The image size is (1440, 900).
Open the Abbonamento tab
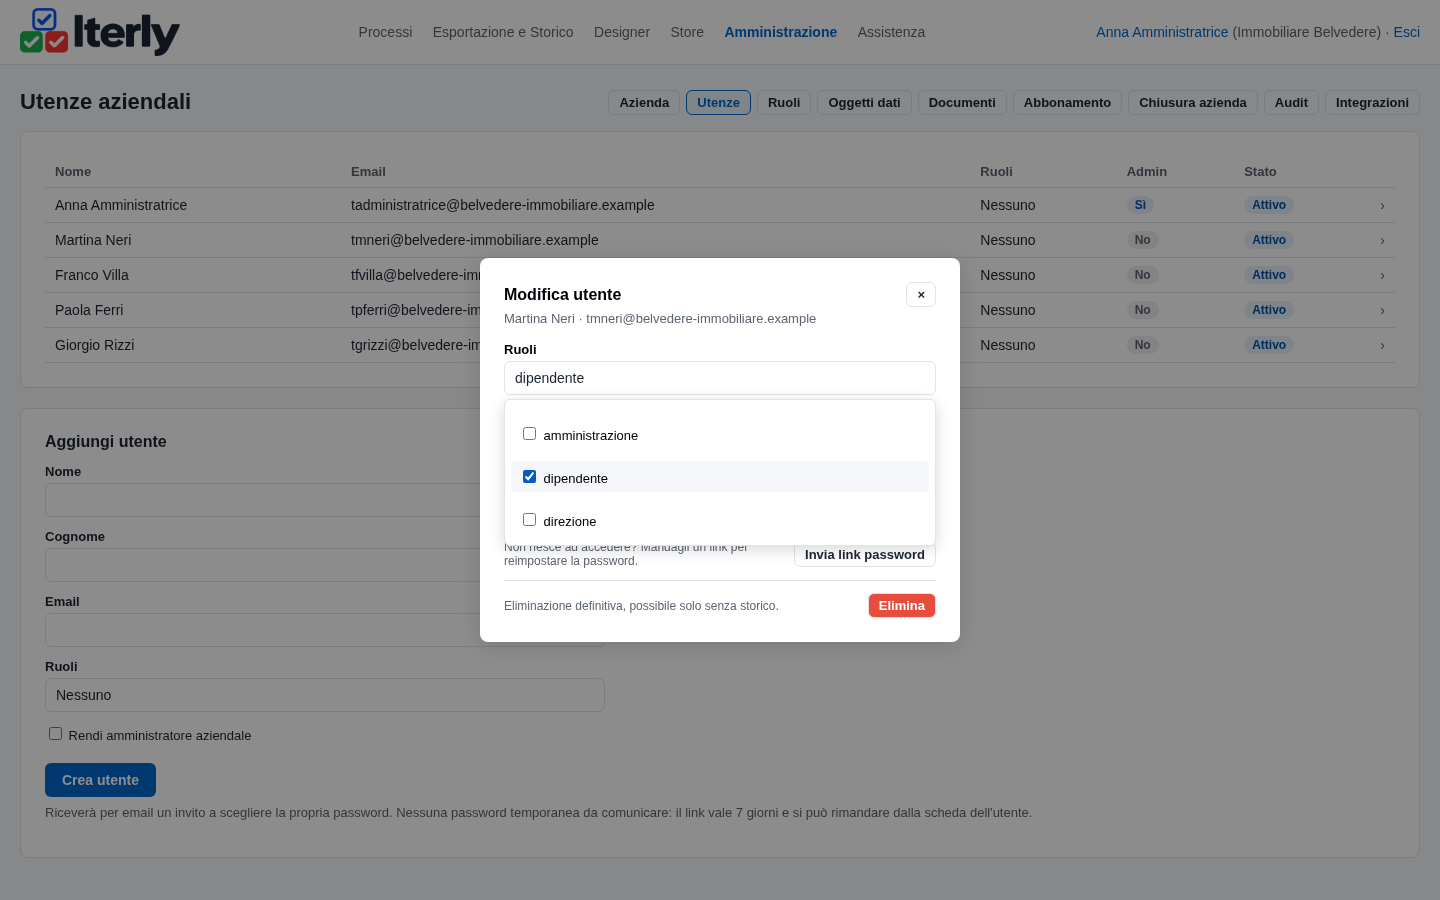point(1067,103)
